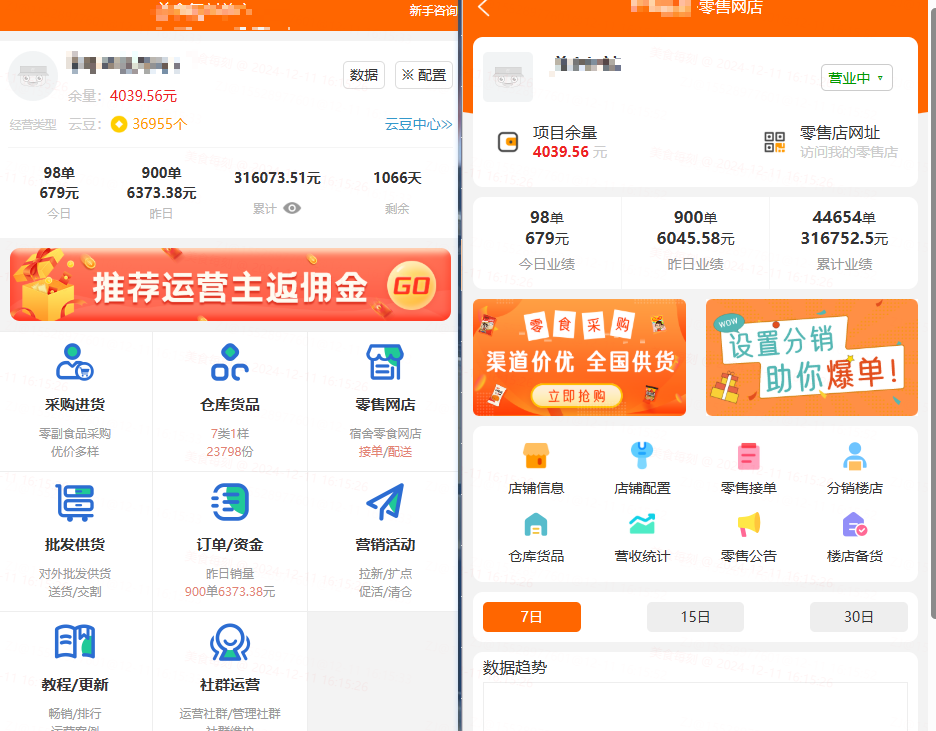This screenshot has width=936, height=731.
Task: Switch to the 15日 tab
Action: pyautogui.click(x=695, y=616)
